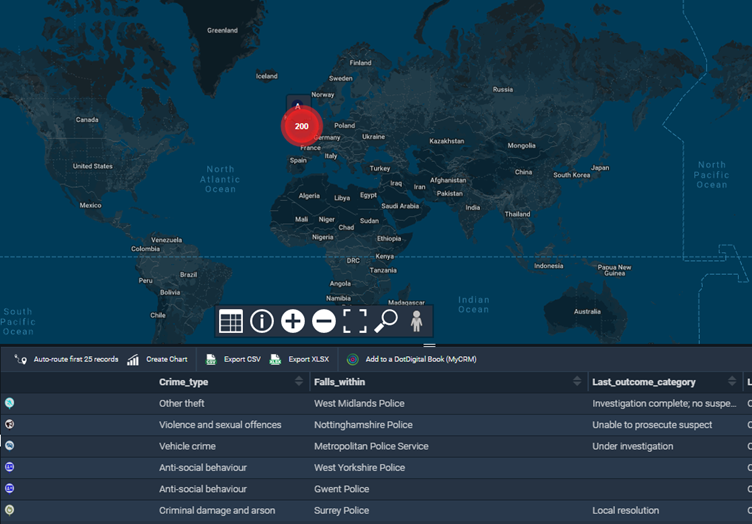Click the red 200 cluster marker

coord(301,126)
